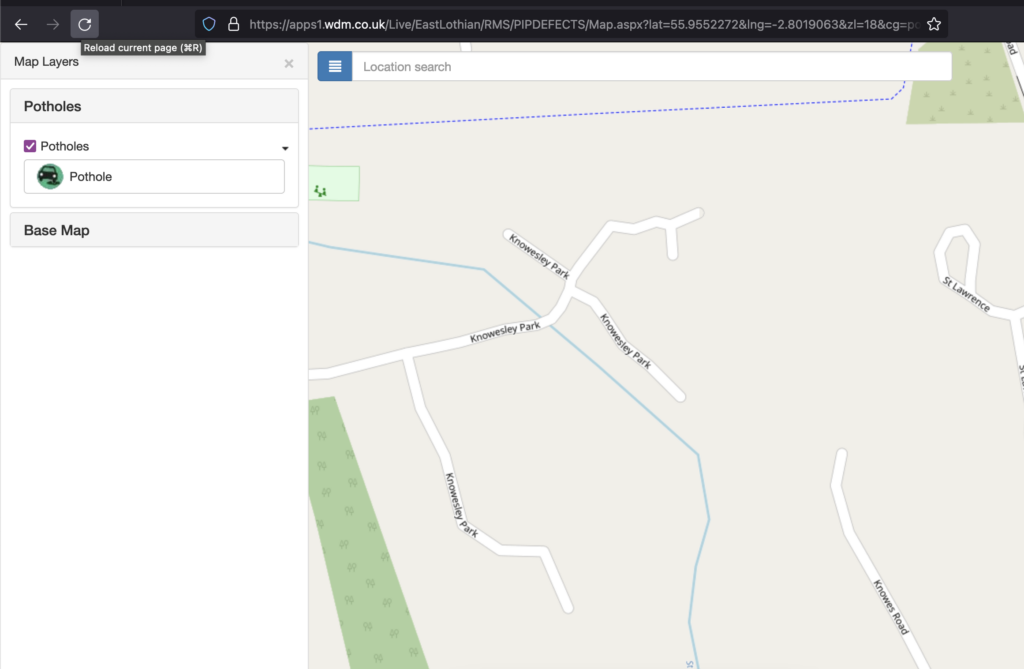
Task: Expand the Base Map section
Action: click(154, 230)
